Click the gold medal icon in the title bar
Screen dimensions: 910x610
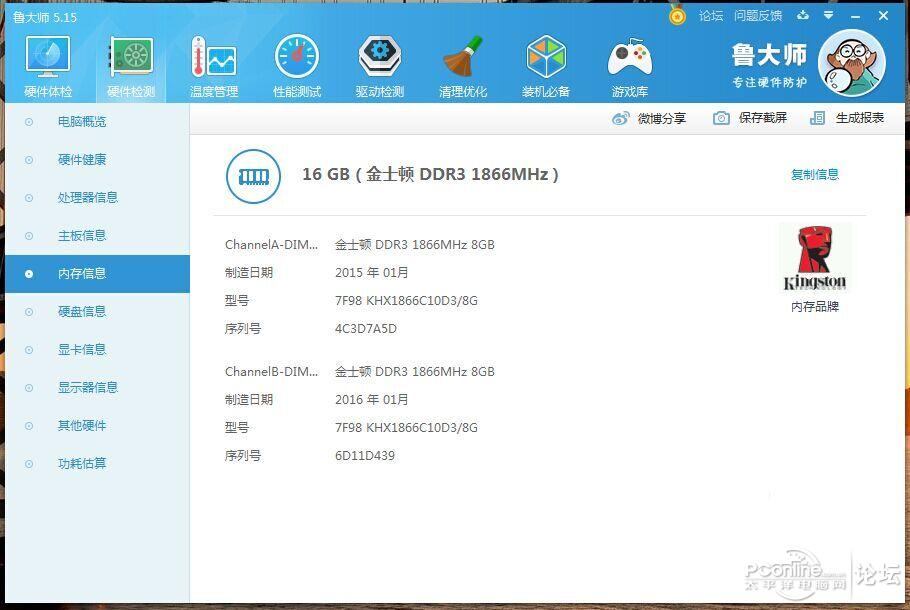[x=677, y=15]
